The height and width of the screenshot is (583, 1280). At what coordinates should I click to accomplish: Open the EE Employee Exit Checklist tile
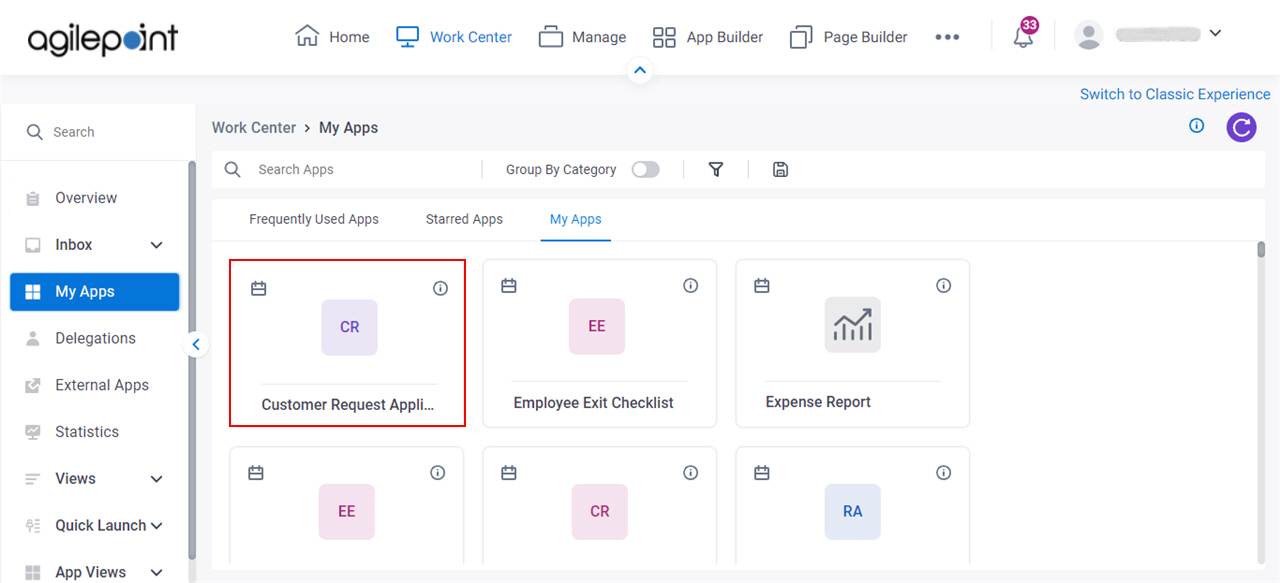tap(597, 326)
